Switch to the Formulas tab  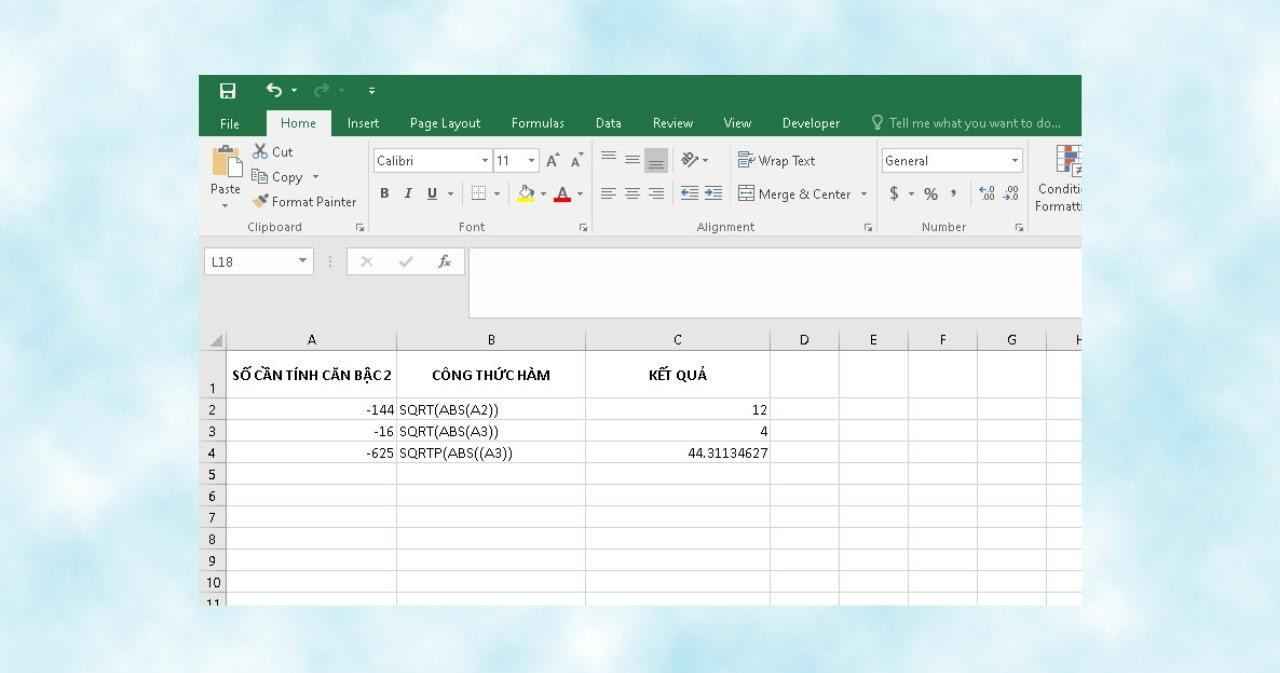(x=537, y=122)
